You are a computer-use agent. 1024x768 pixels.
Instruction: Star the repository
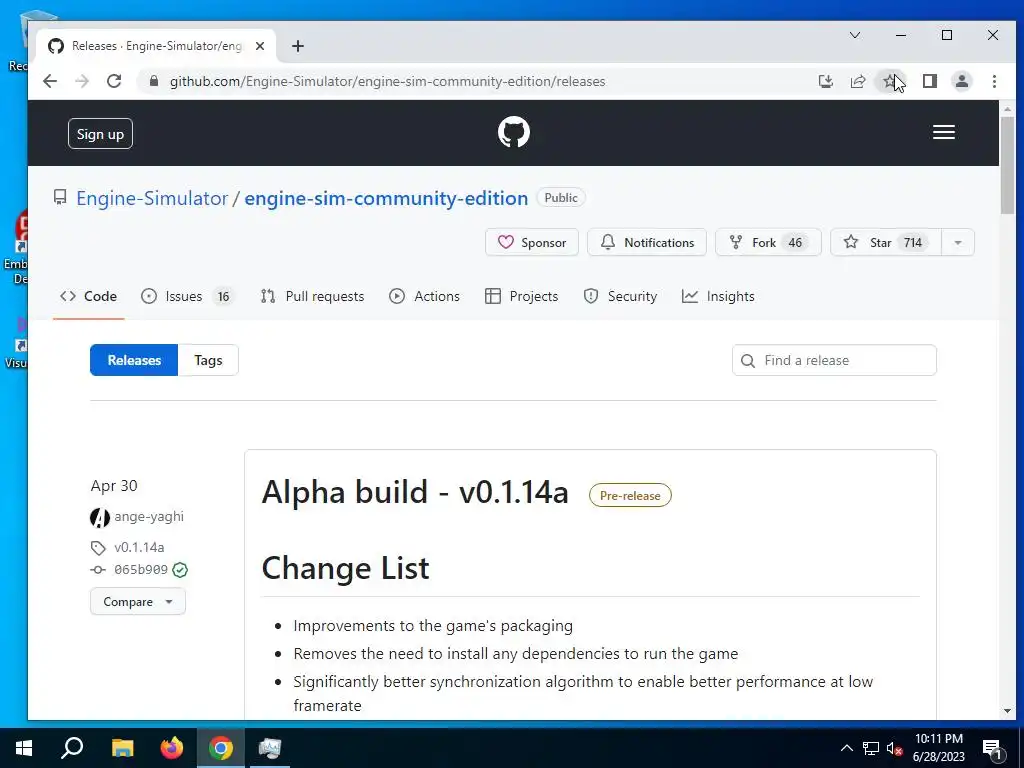[886, 242]
